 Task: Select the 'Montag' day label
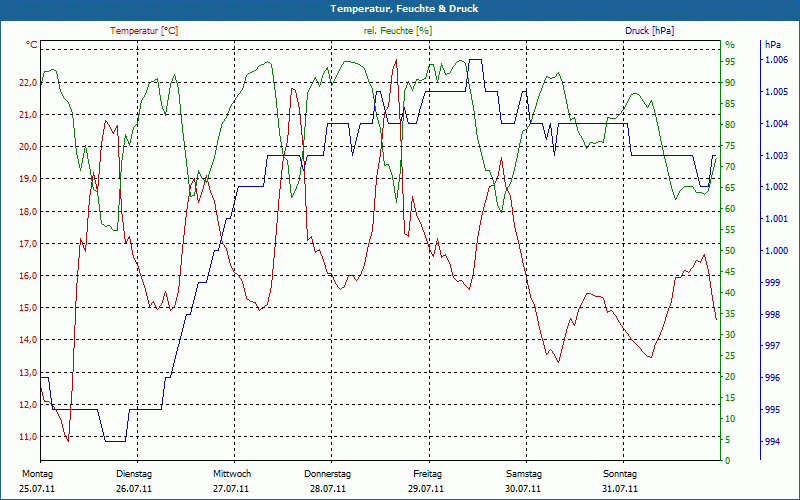tap(37, 474)
